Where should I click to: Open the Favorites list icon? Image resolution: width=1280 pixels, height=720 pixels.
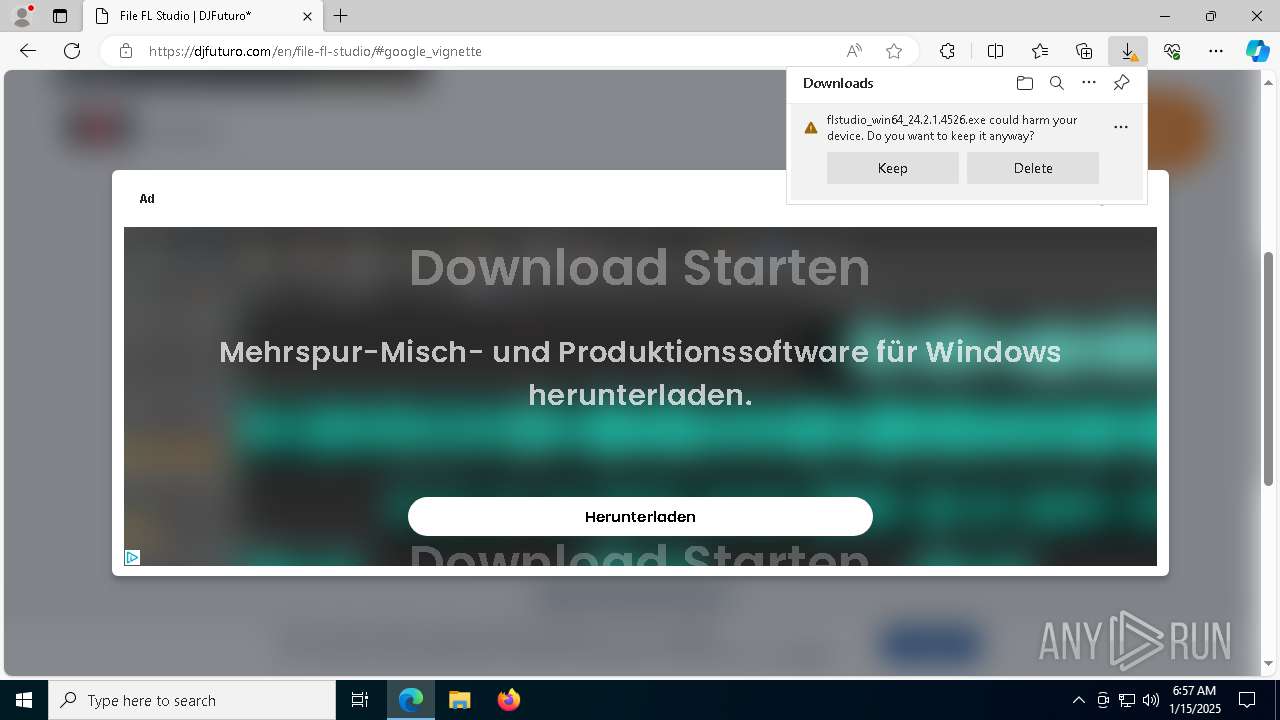pos(1040,51)
